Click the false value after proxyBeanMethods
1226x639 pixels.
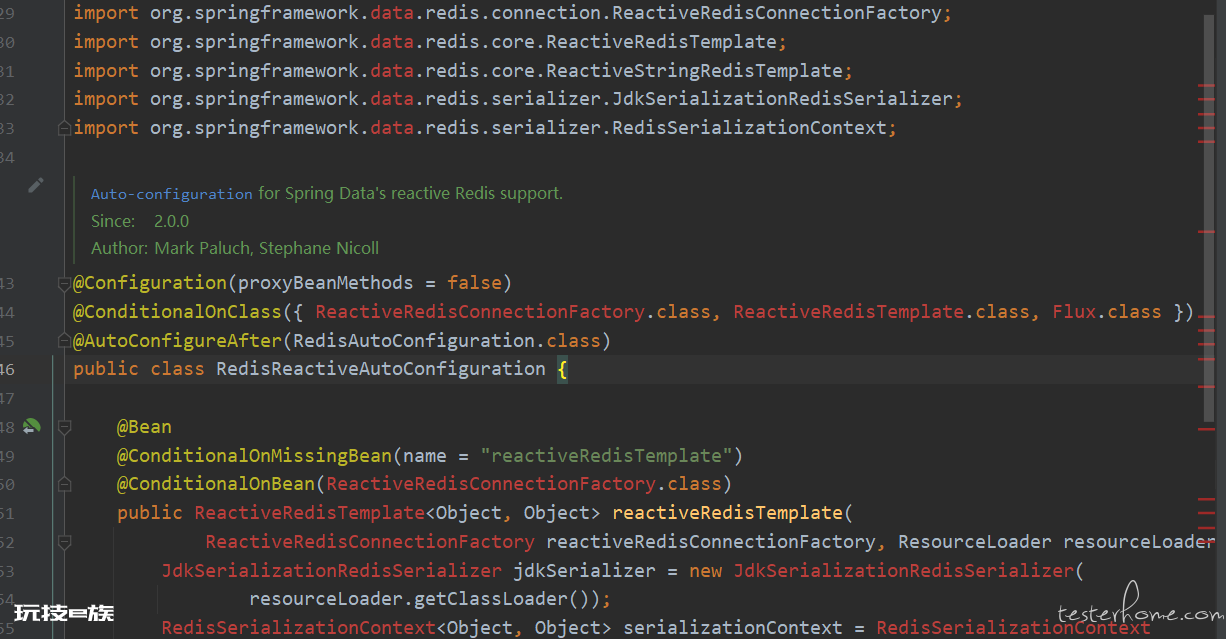[474, 283]
